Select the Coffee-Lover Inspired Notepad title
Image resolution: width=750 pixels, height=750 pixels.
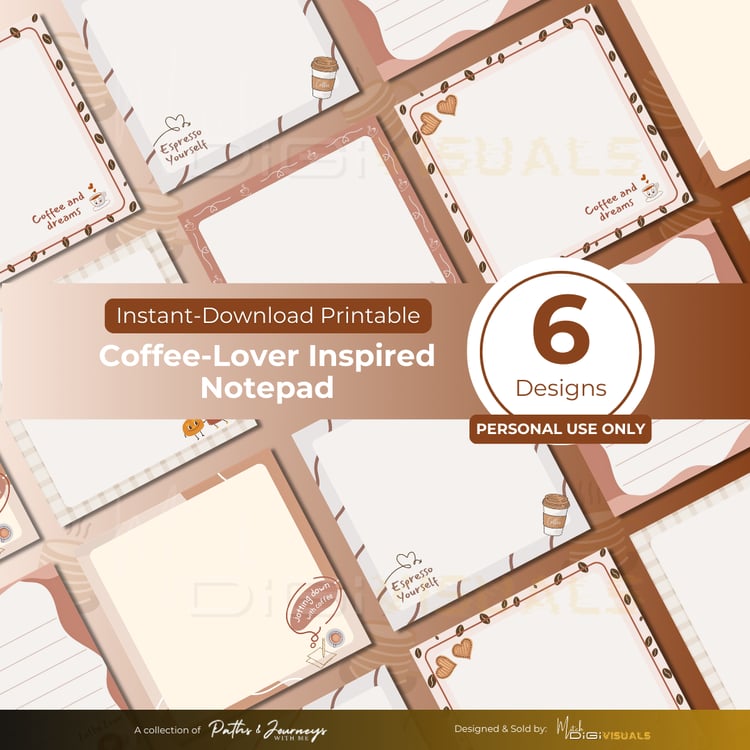267,371
